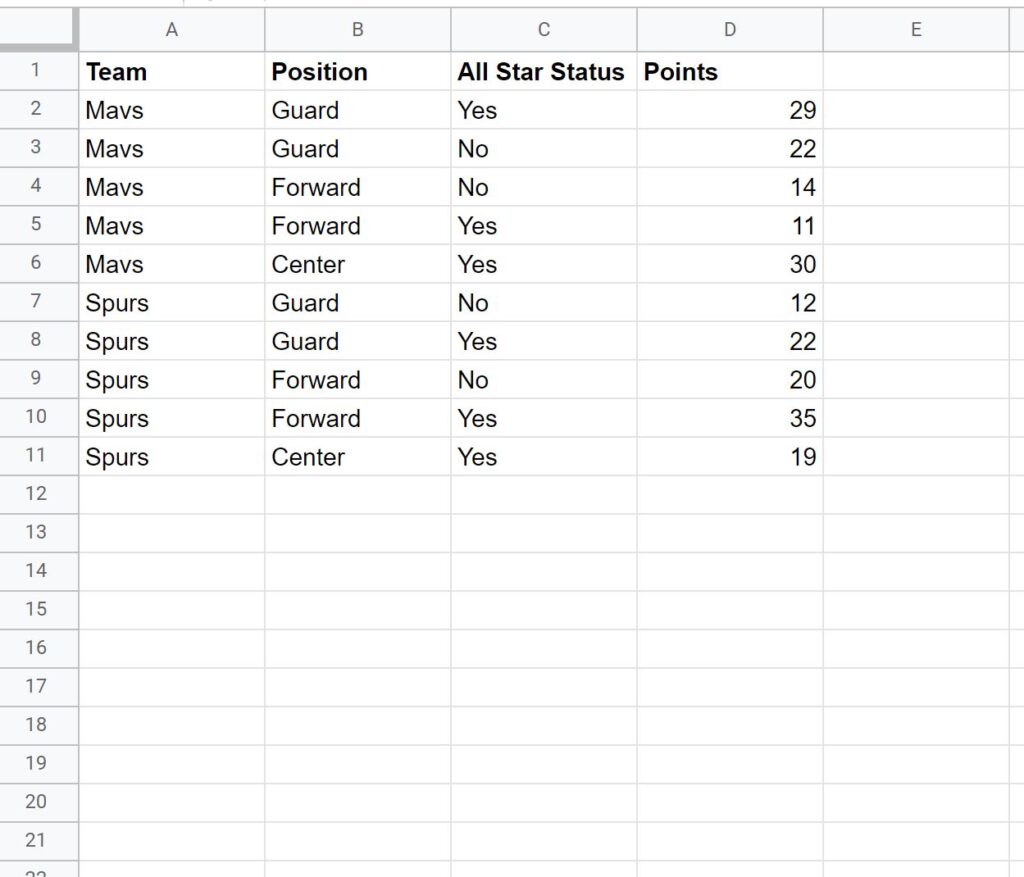Click the Forward cell in row 9

pos(357,379)
